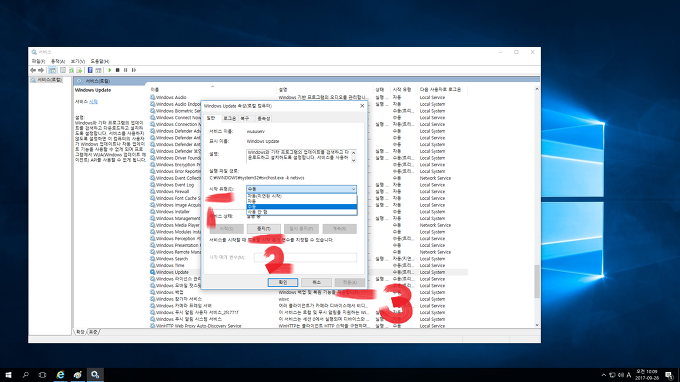Click the scroll-up arrow of Services list
The height and width of the screenshot is (382, 680).
point(537,89)
